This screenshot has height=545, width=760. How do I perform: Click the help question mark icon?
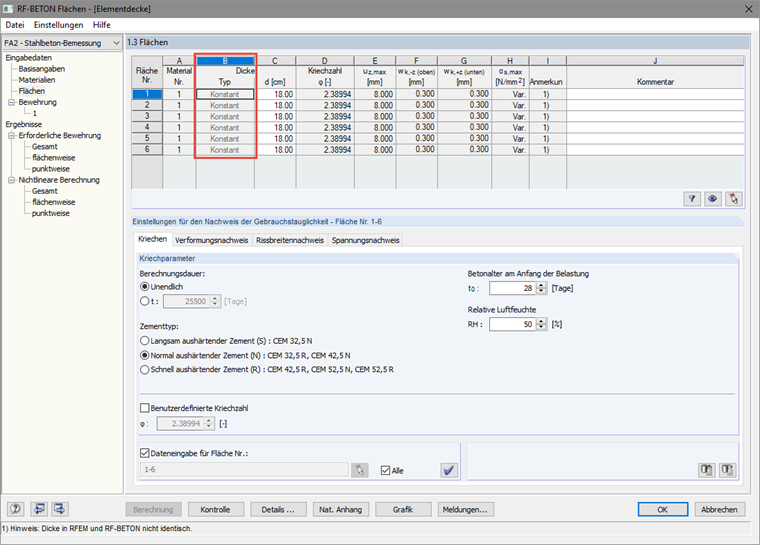click(16, 509)
